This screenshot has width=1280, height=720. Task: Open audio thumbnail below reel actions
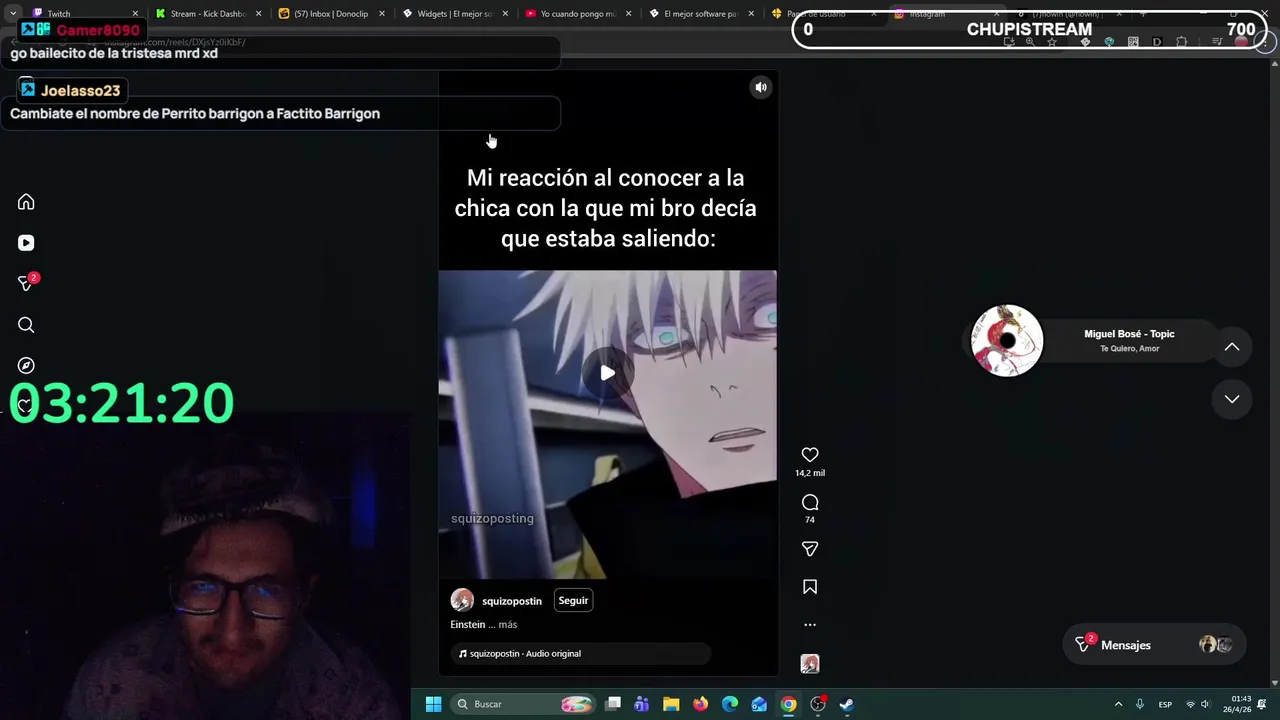[x=810, y=664]
